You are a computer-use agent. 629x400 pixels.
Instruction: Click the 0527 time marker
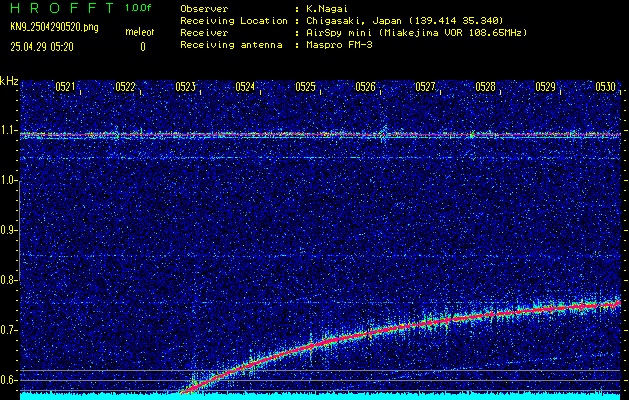pos(425,87)
